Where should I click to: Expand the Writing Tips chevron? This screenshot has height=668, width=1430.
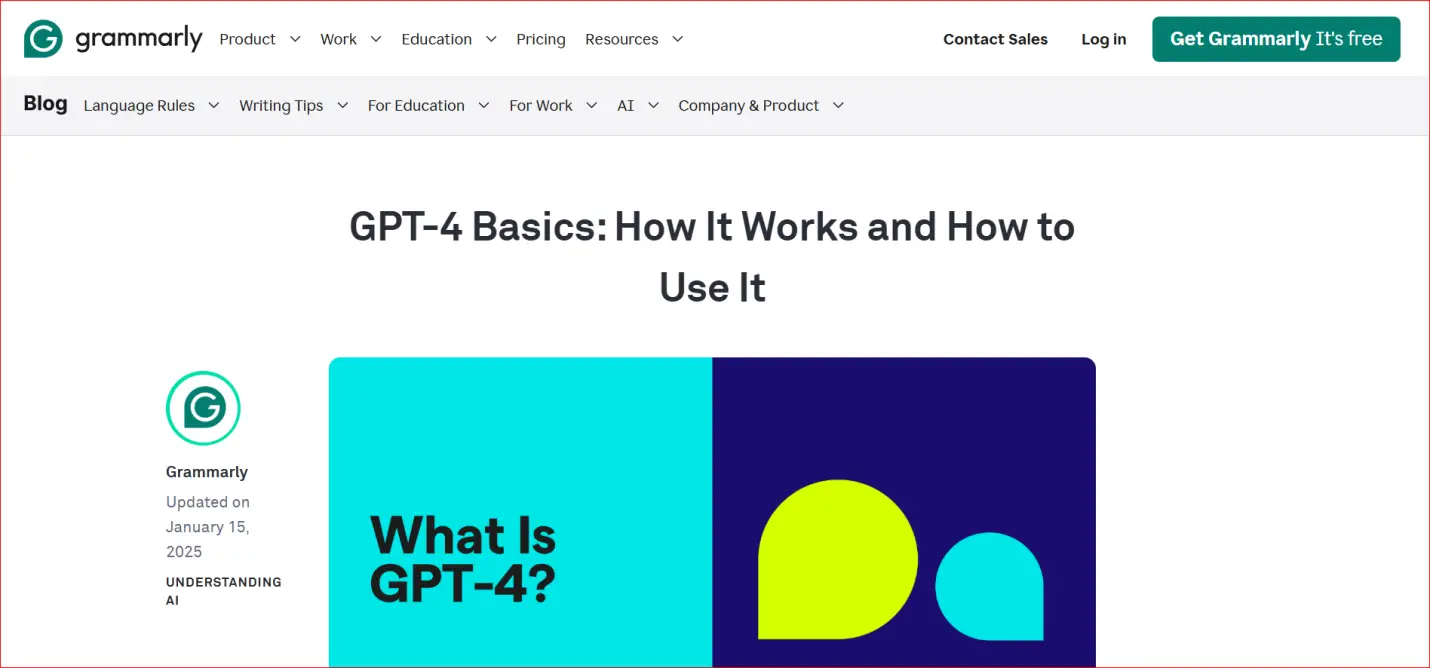(x=342, y=105)
